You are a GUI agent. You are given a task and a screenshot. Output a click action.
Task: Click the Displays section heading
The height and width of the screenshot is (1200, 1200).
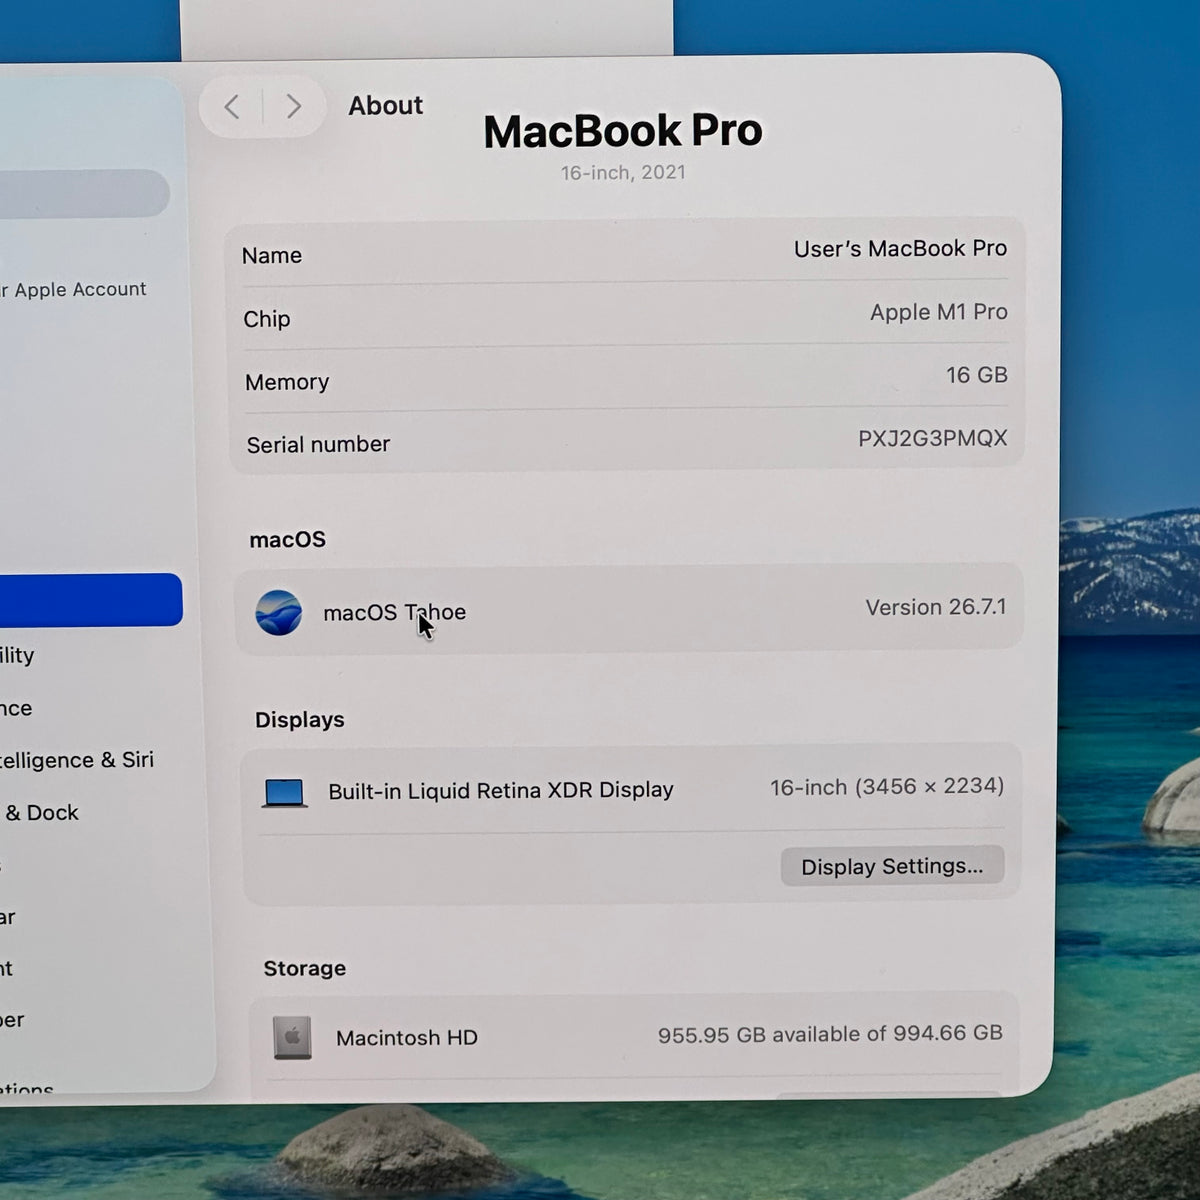(x=299, y=720)
